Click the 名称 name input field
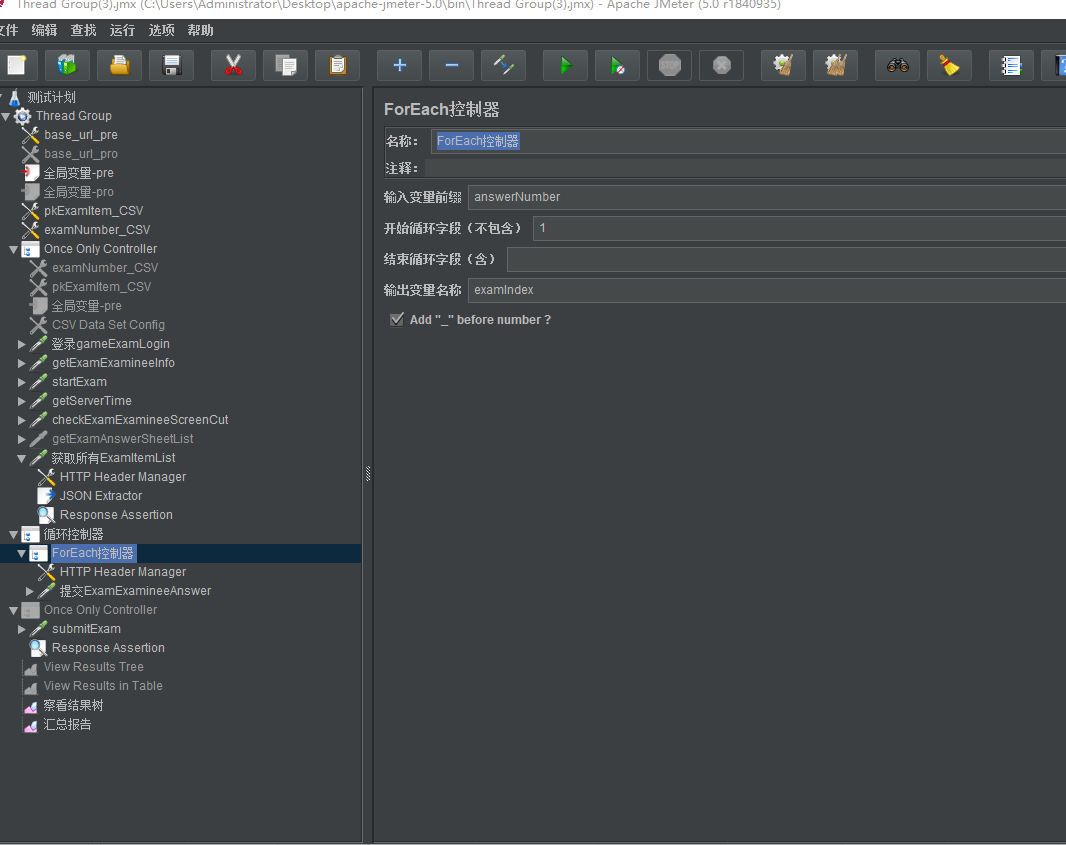 coord(749,141)
